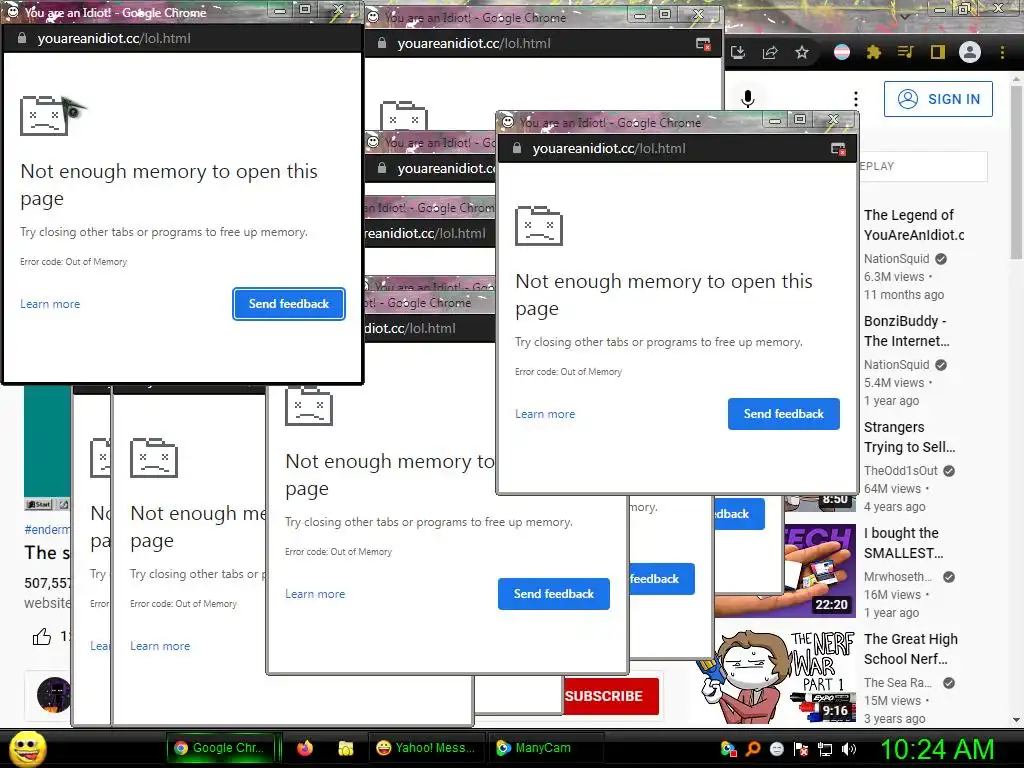Click the TheOdd1sOut channel name
Viewport: 1024px width, 768px height.
(901, 470)
